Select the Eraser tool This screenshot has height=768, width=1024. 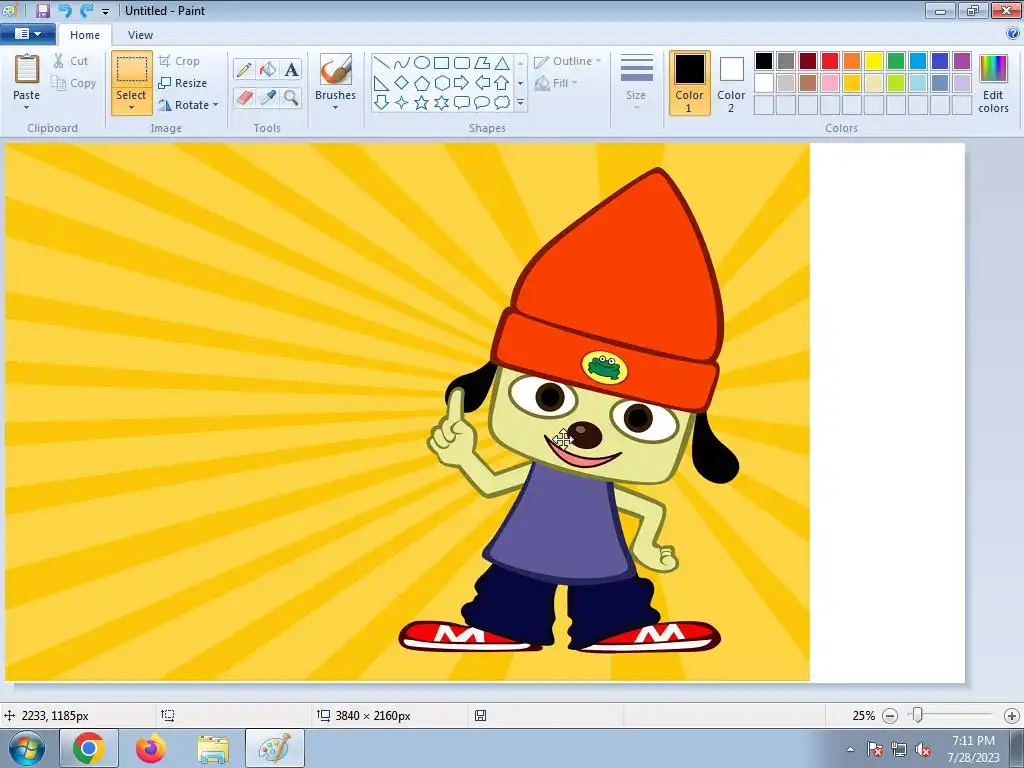[x=244, y=98]
